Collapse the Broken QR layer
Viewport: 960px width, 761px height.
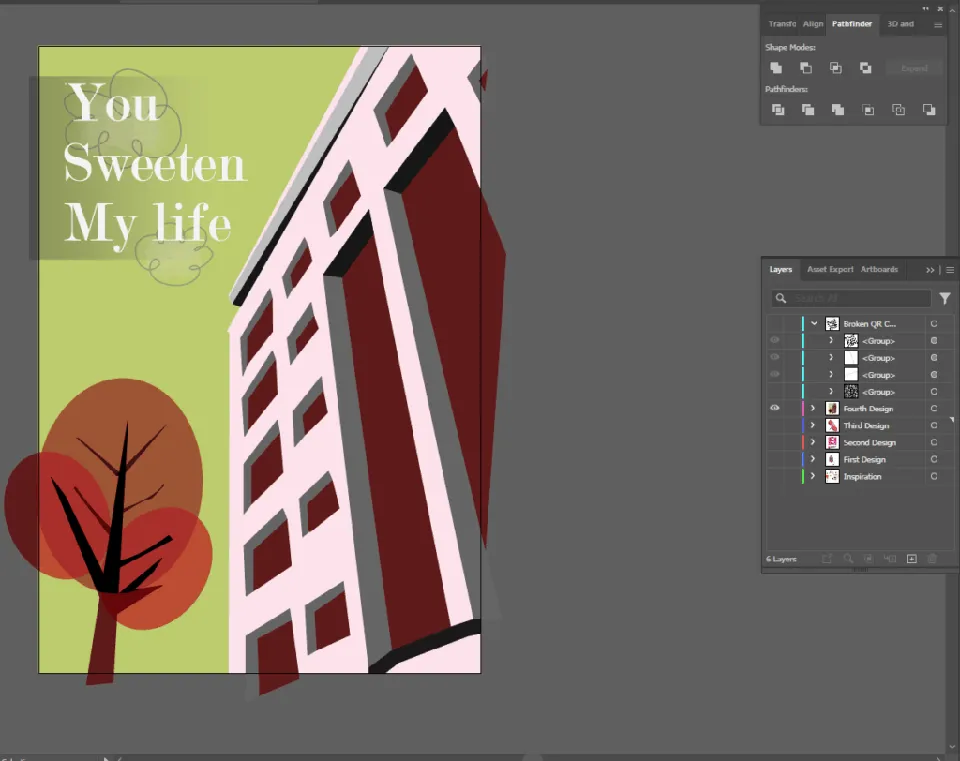814,323
